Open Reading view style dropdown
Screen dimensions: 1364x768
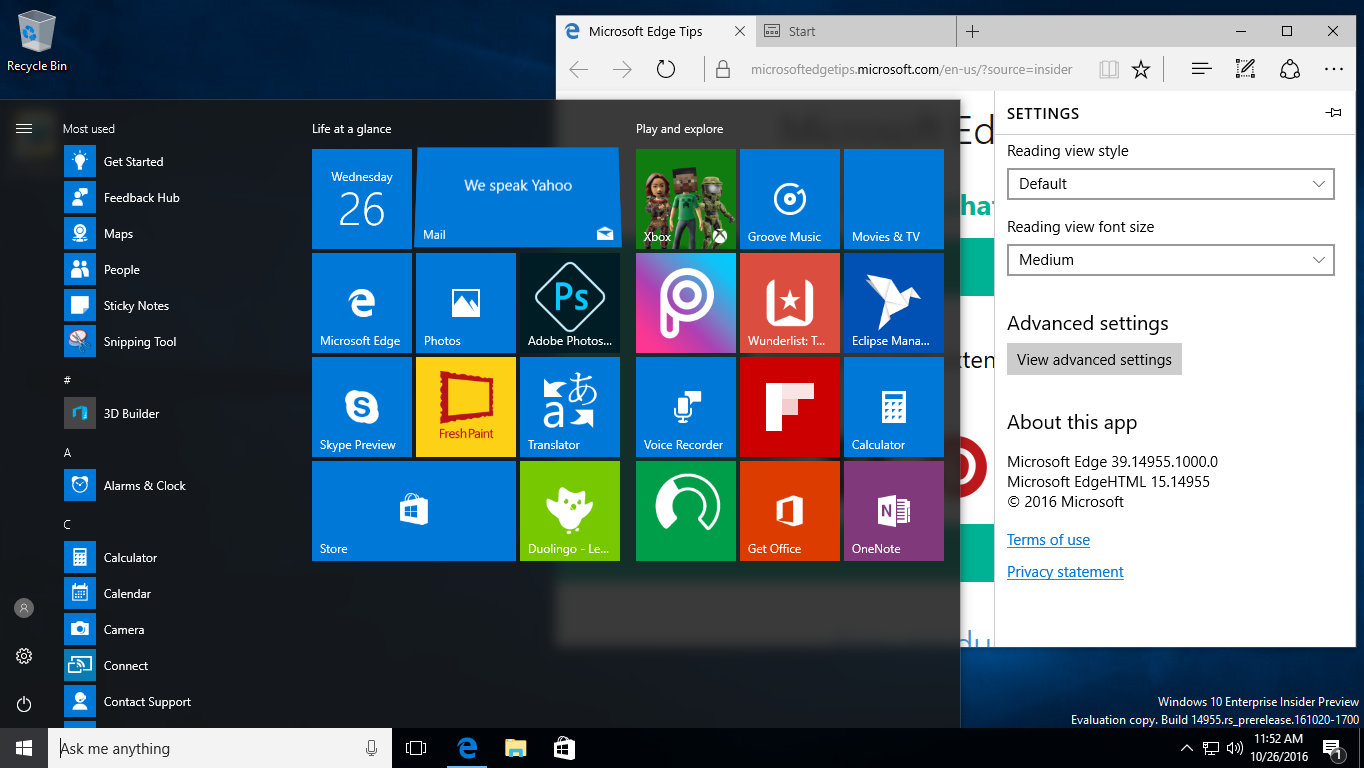tap(1170, 184)
